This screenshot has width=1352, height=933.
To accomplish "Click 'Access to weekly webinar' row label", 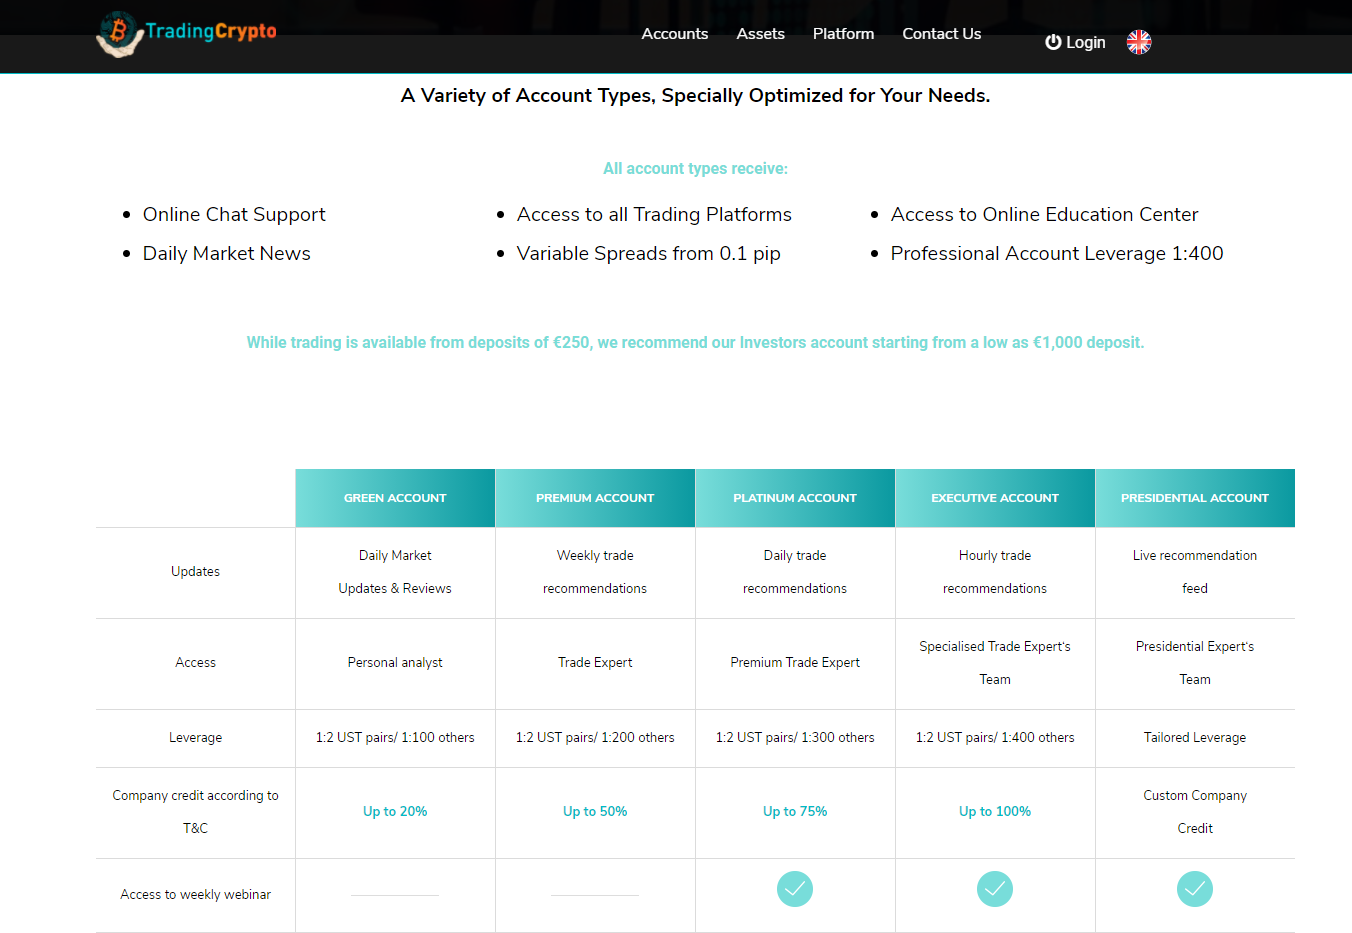I will (195, 895).
